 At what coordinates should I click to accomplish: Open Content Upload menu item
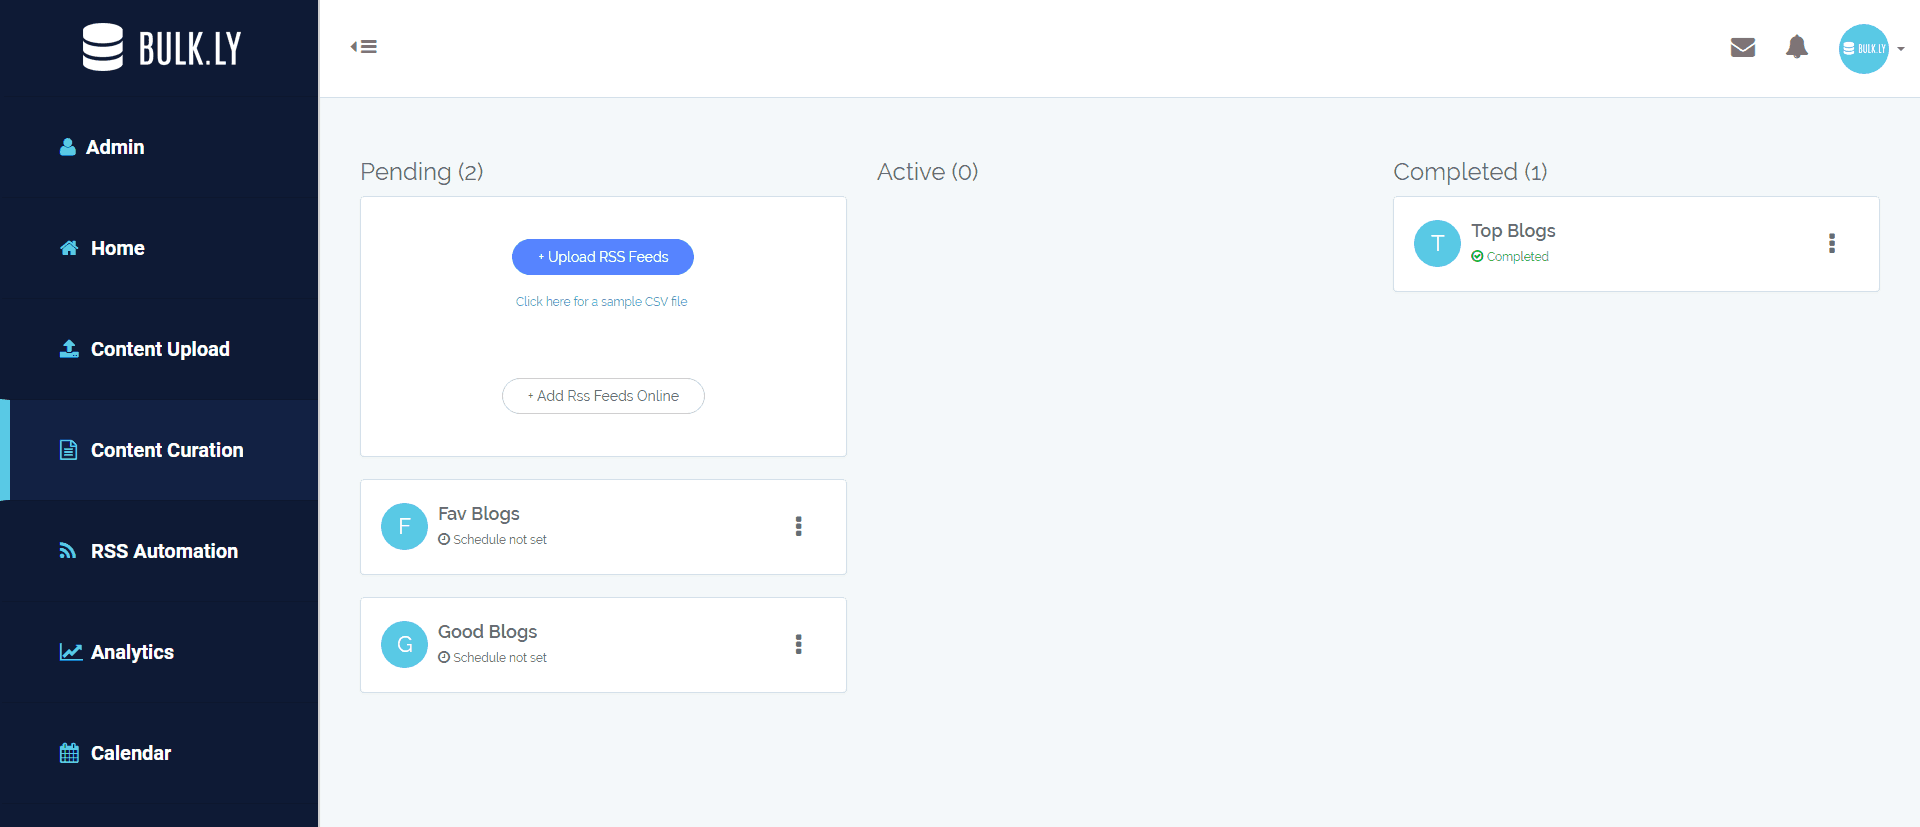pyautogui.click(x=159, y=349)
